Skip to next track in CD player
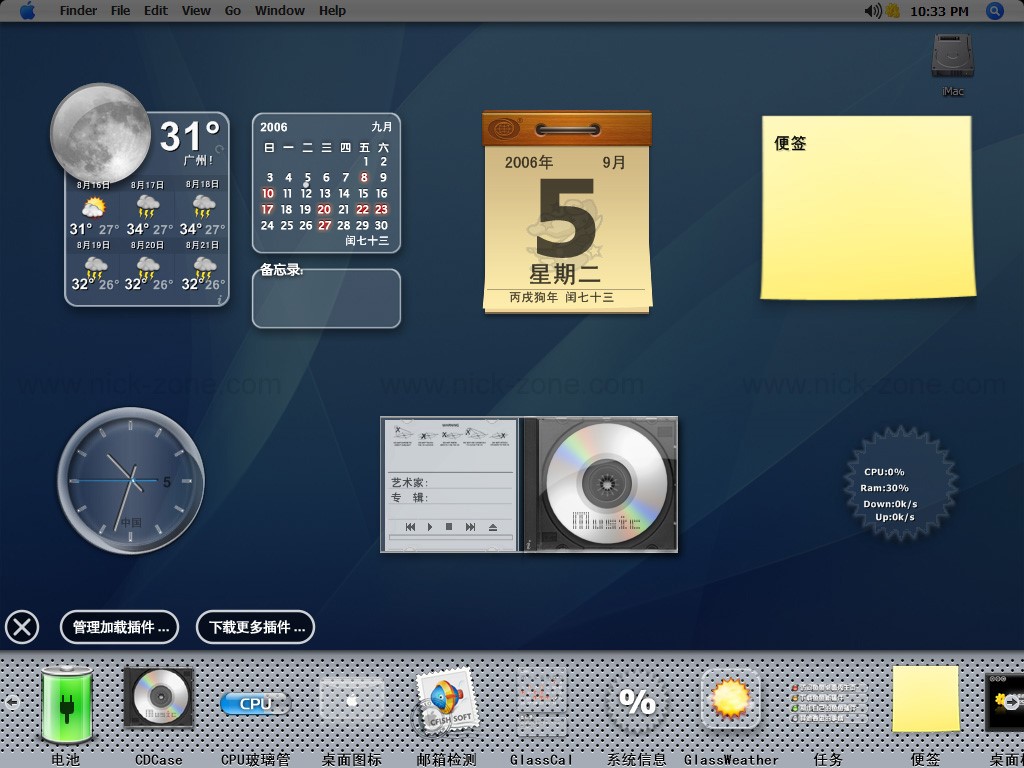This screenshot has height=768, width=1024. pos(470,527)
